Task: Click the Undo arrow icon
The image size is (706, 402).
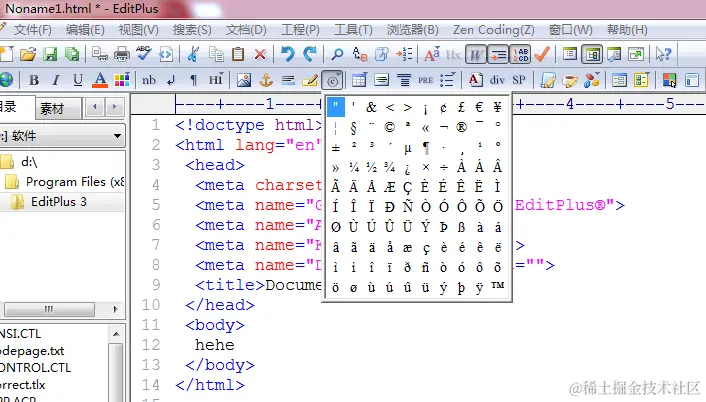Action: pyautogui.click(x=287, y=54)
